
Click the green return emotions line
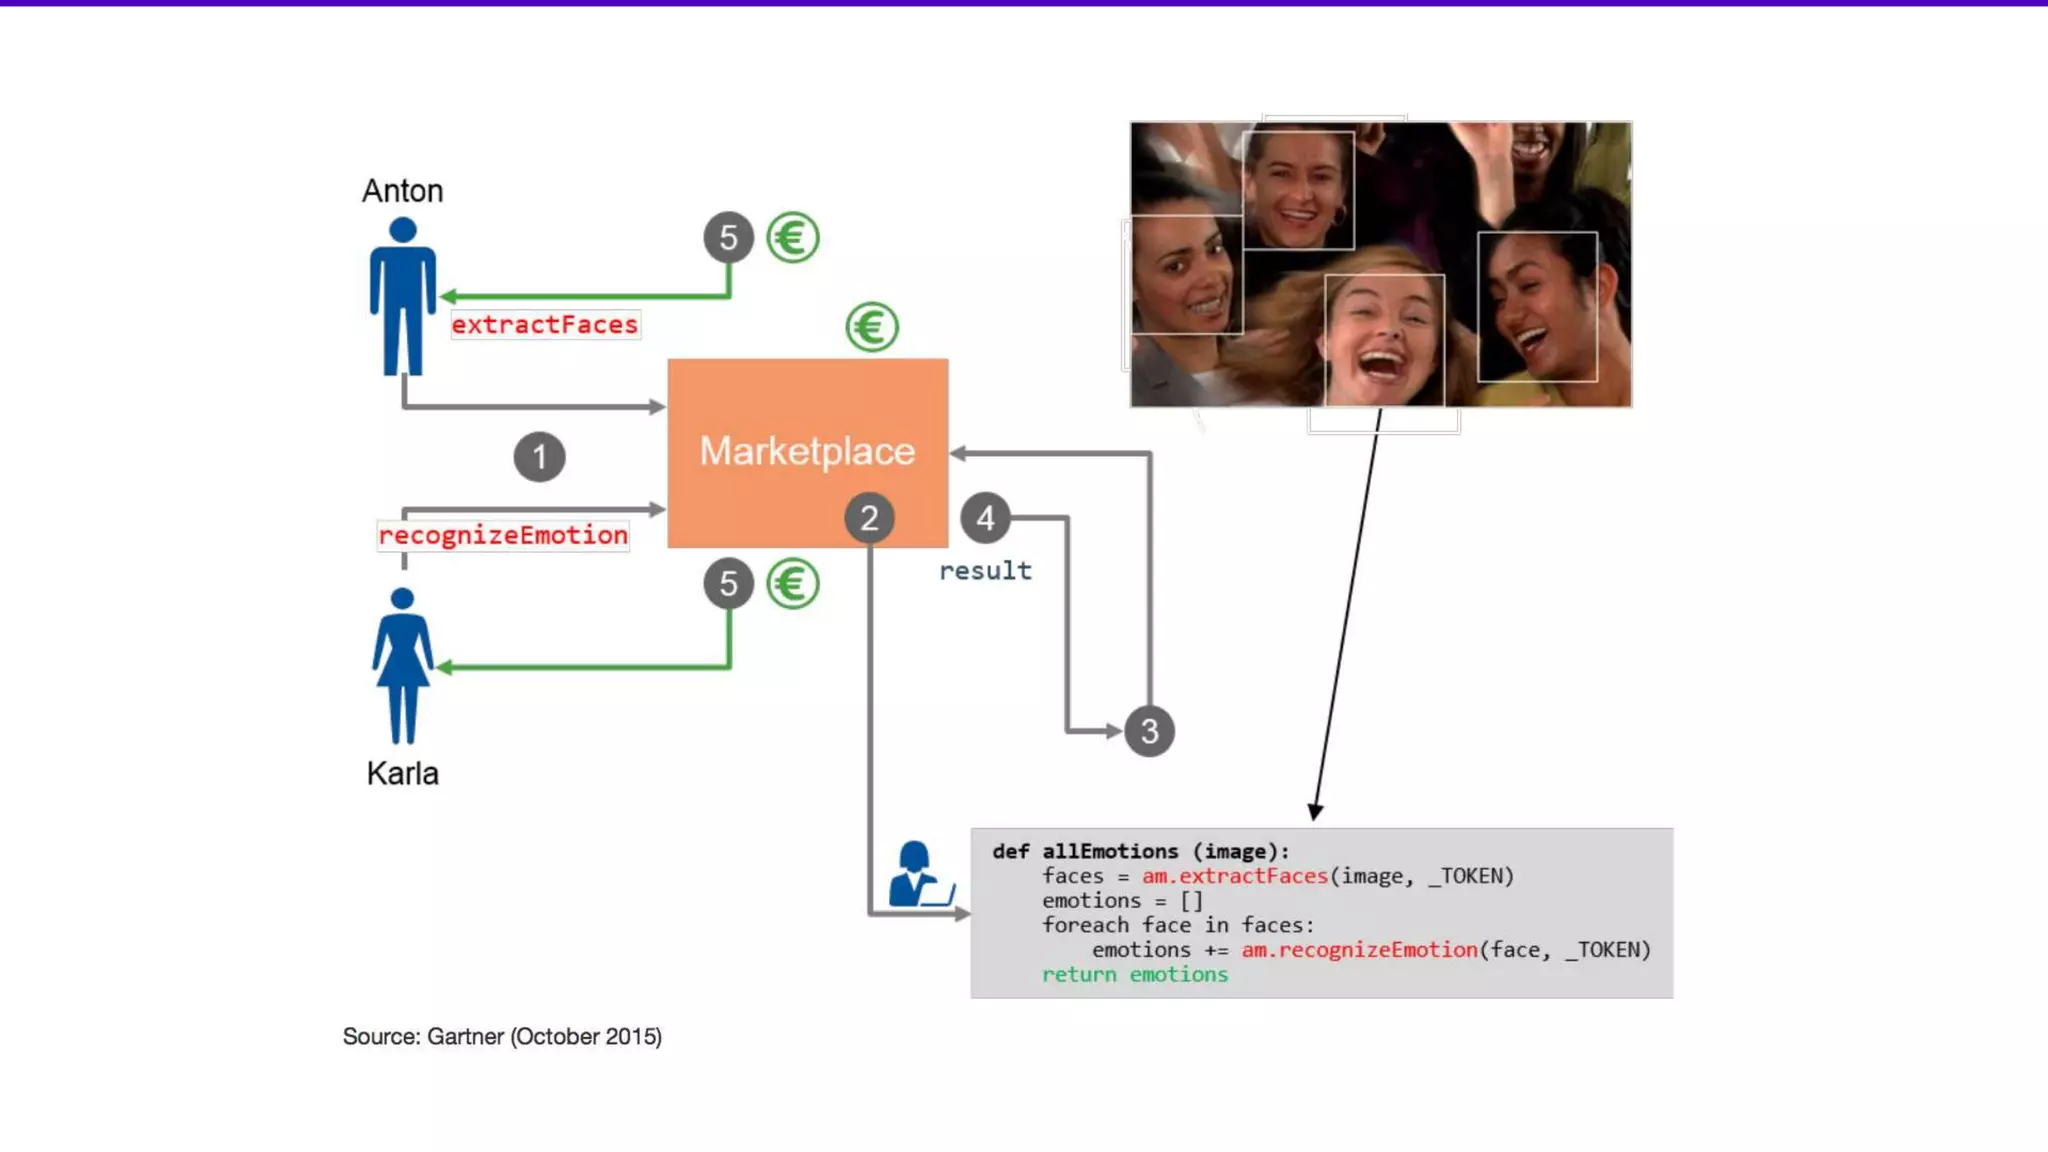[x=1134, y=975]
